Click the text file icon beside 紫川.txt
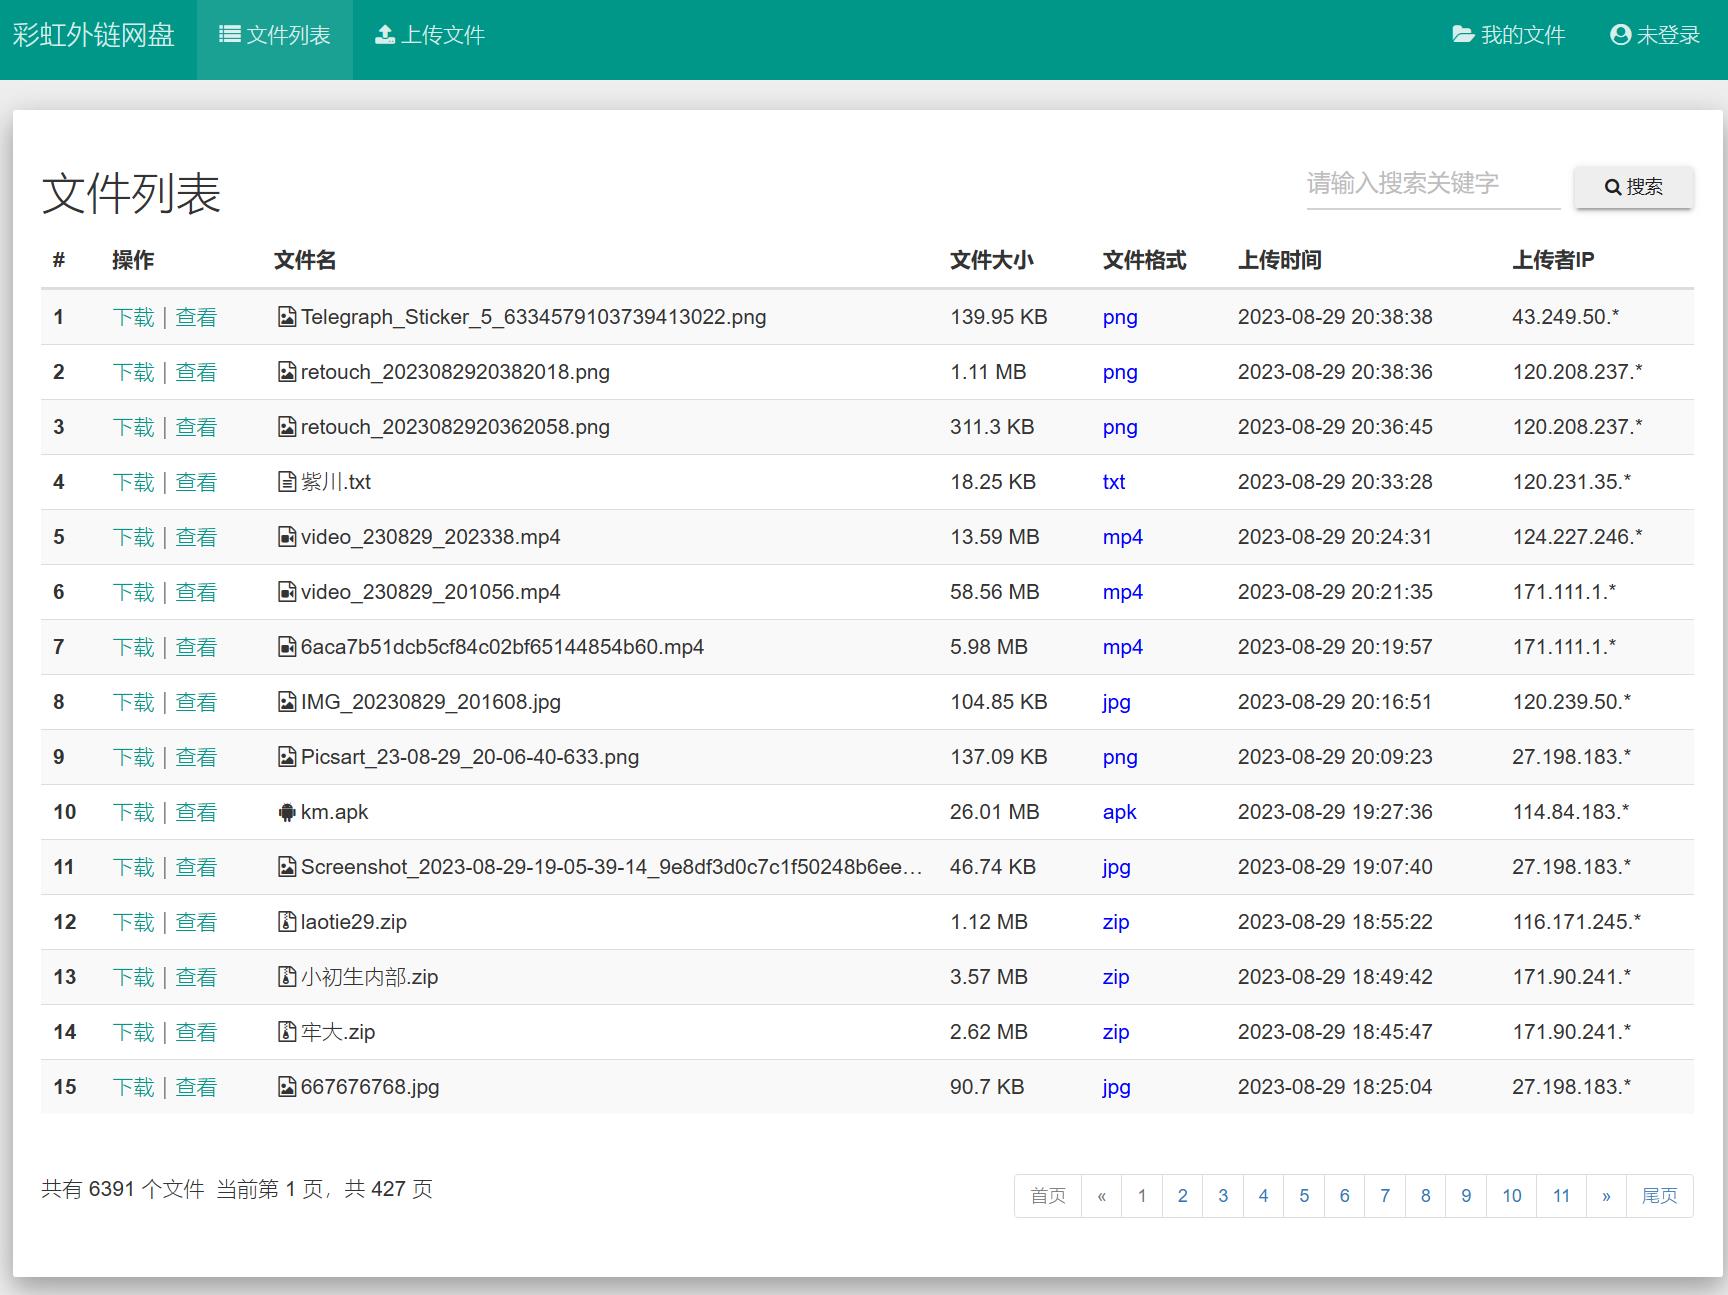Viewport: 1728px width, 1295px height. pyautogui.click(x=287, y=482)
